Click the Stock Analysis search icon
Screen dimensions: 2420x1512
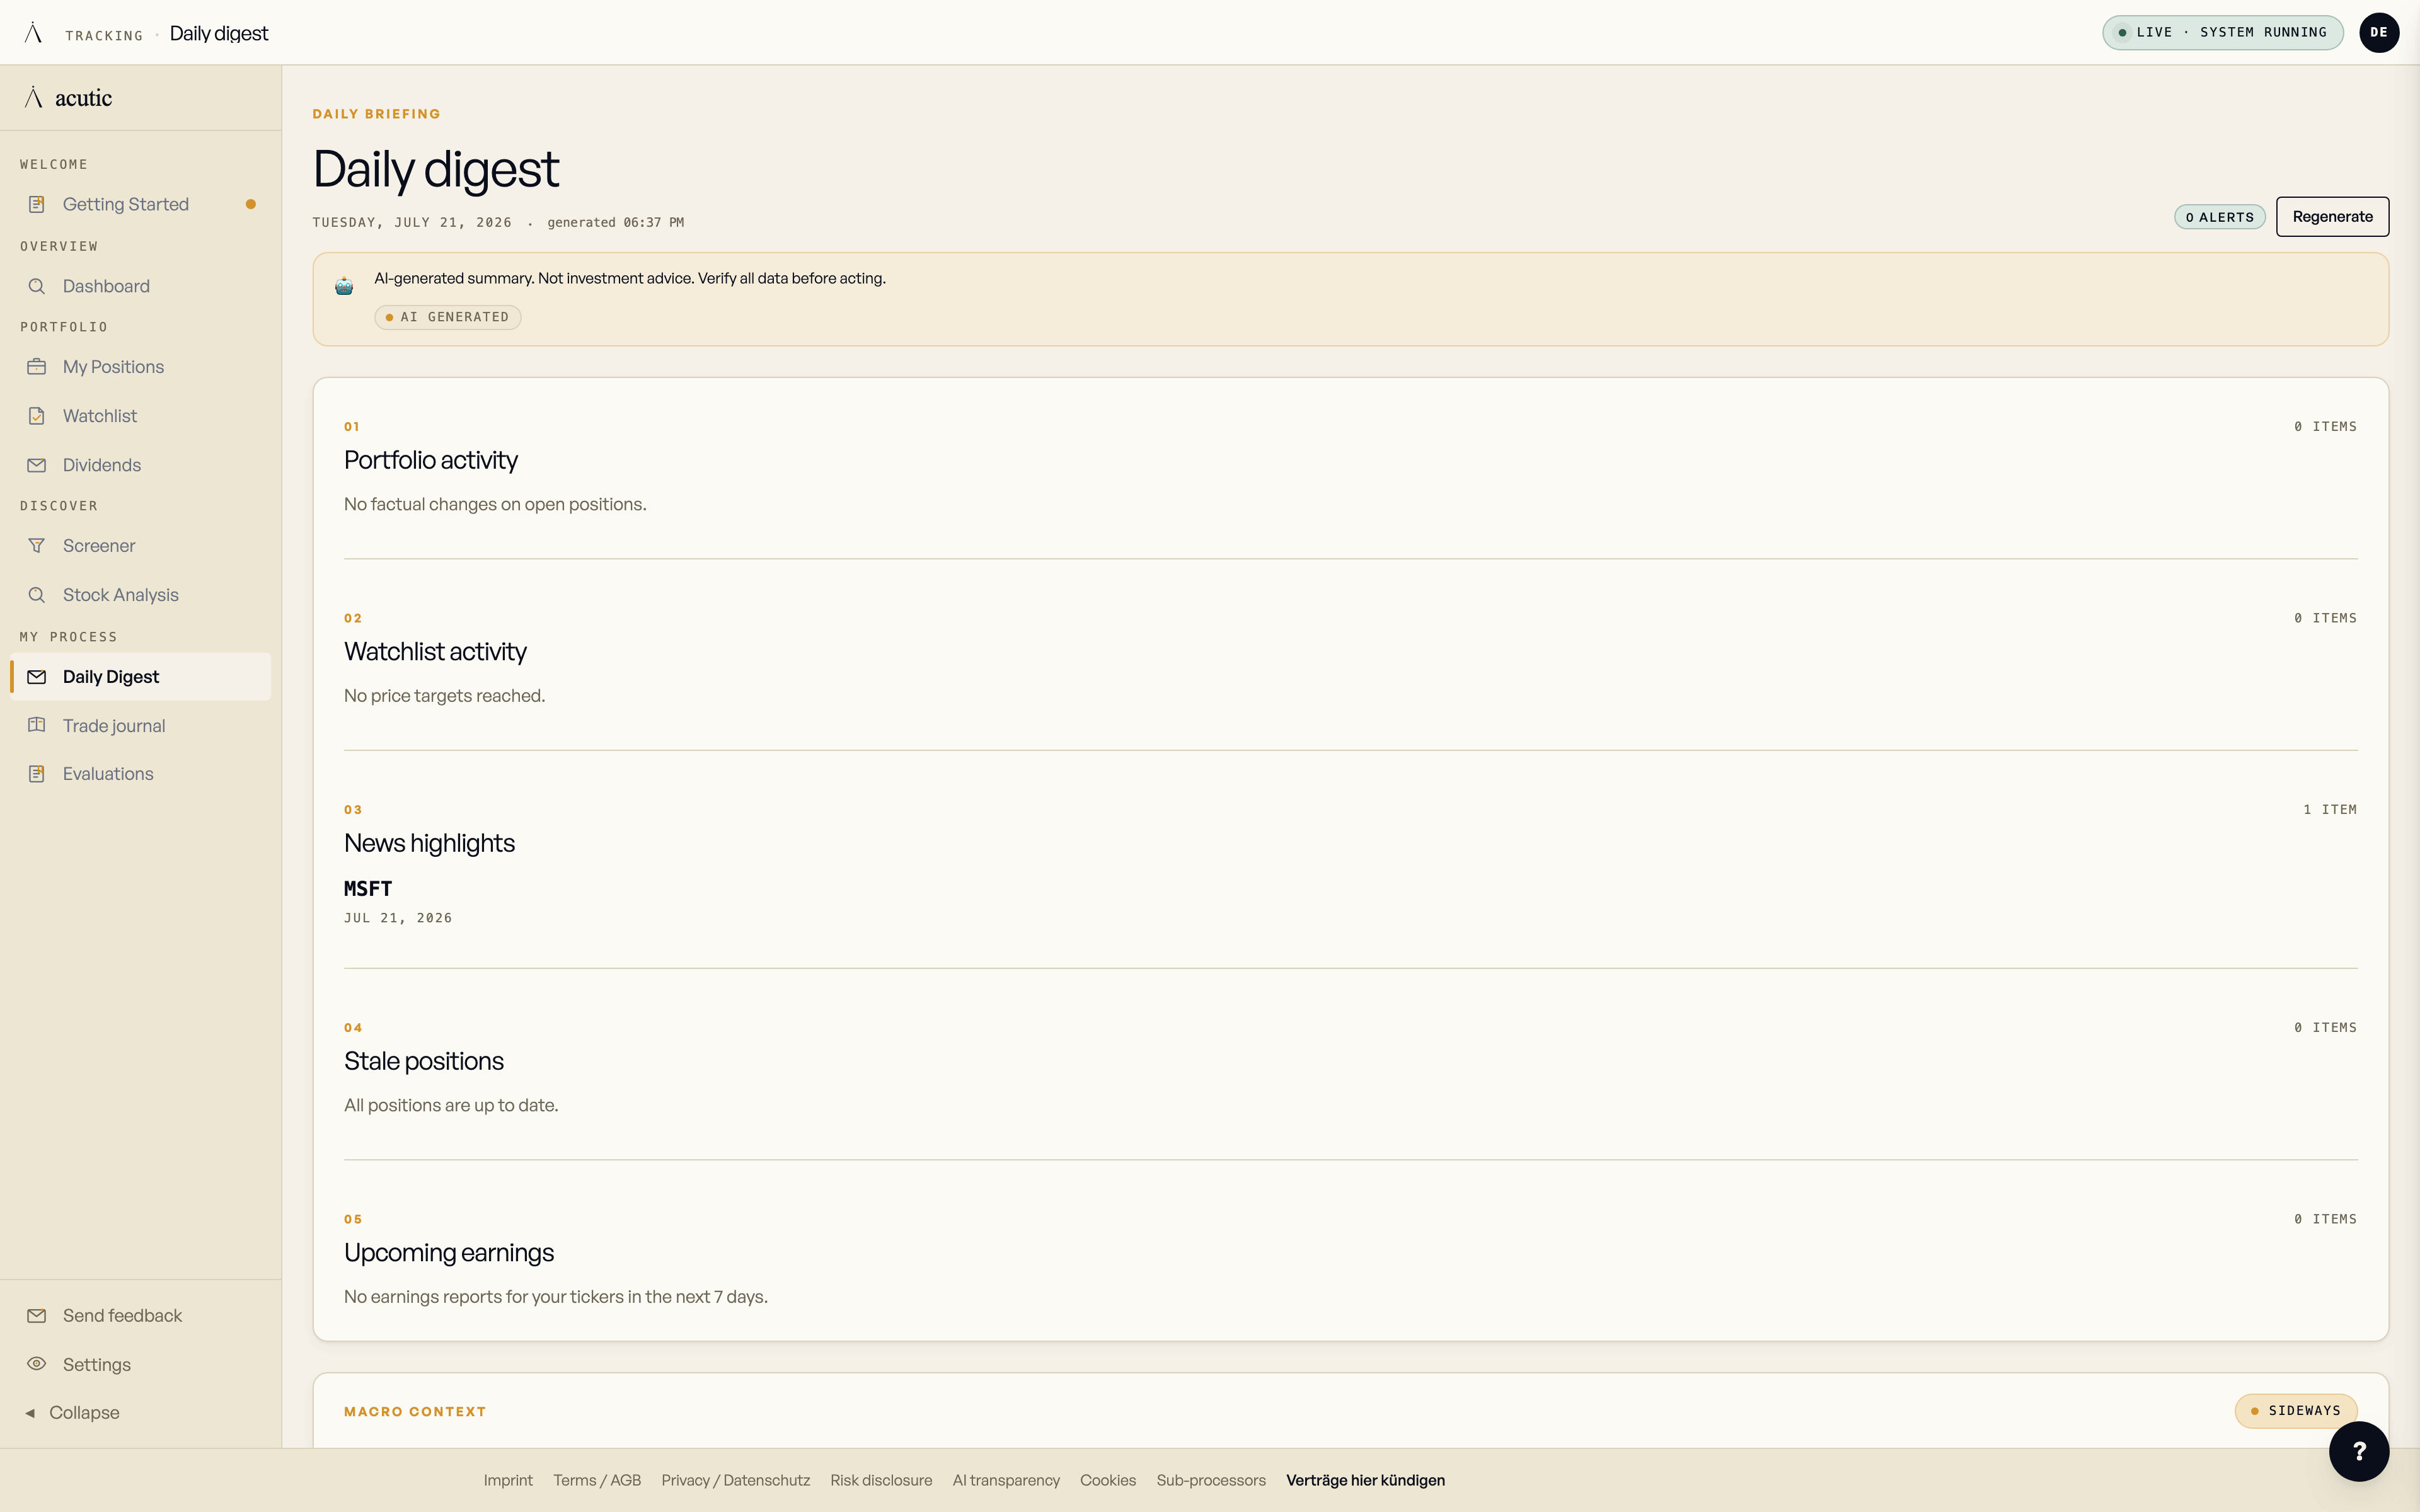pos(37,595)
